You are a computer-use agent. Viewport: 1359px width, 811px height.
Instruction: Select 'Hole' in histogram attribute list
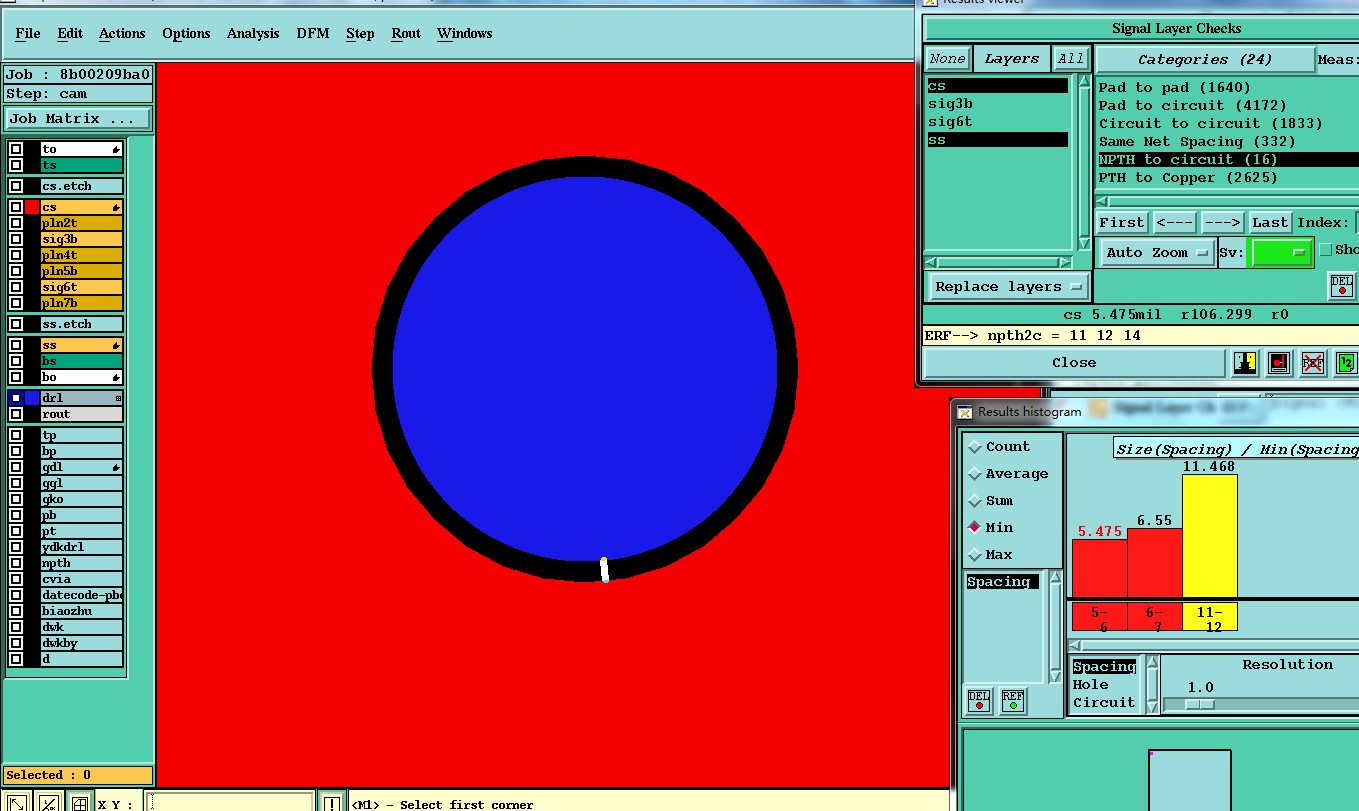pos(1090,684)
